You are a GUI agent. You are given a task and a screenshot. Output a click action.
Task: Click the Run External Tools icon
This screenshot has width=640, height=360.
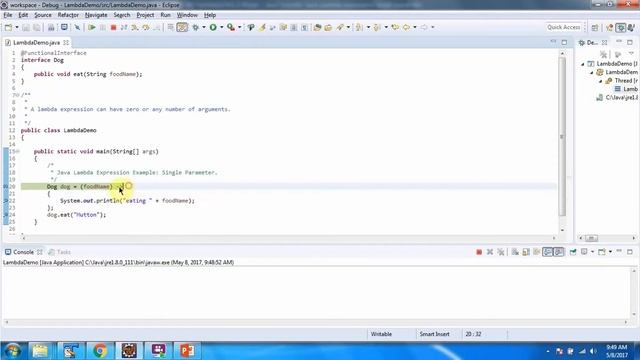tap(231, 27)
